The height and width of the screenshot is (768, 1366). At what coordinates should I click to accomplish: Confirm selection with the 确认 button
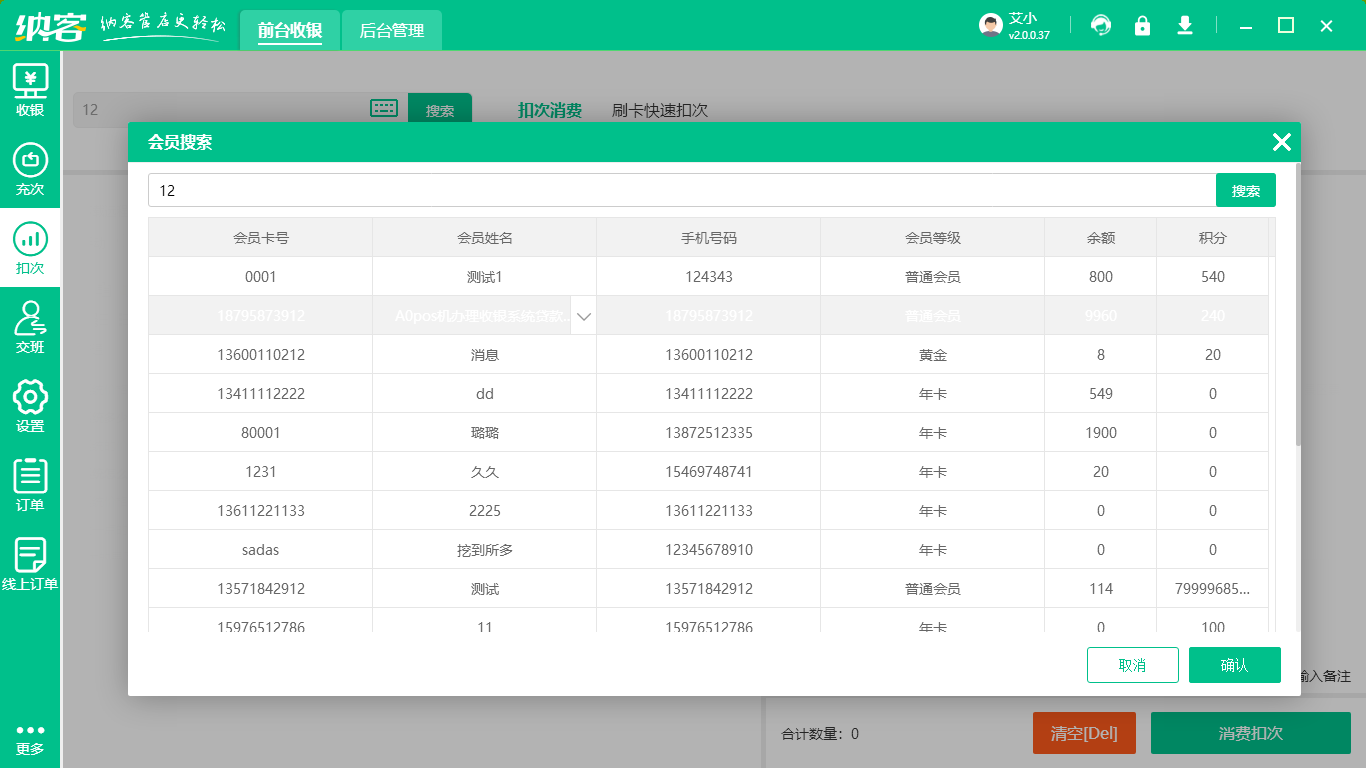tap(1235, 664)
